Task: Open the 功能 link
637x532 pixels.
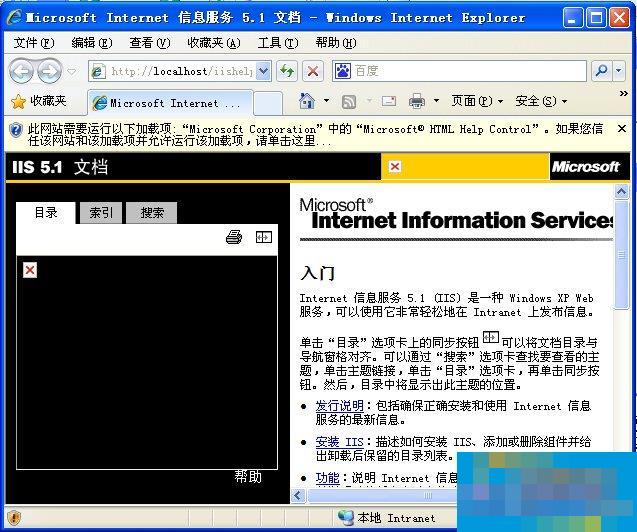Action: coord(327,478)
